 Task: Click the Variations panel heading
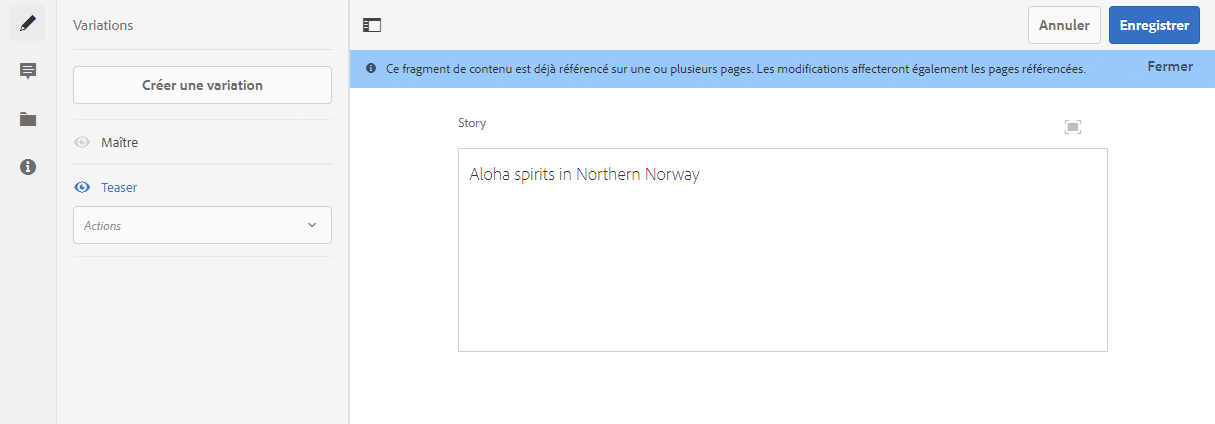tap(103, 25)
